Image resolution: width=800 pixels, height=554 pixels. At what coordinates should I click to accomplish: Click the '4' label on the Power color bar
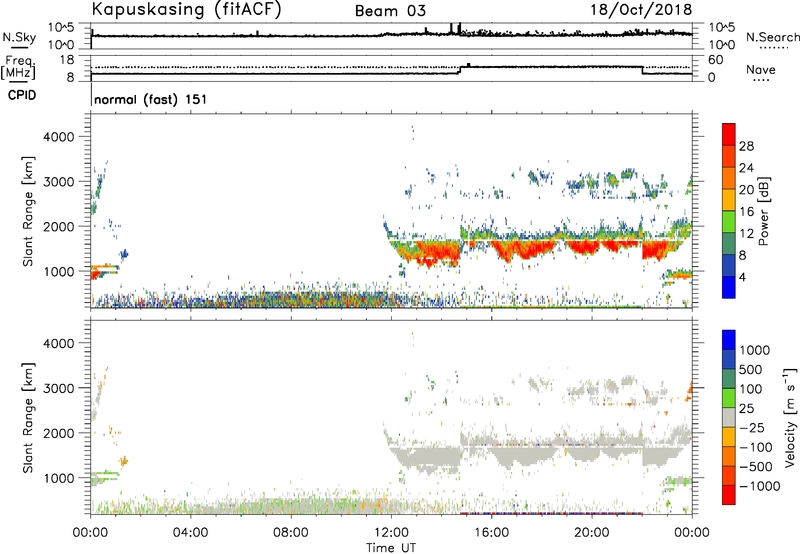tap(742, 277)
